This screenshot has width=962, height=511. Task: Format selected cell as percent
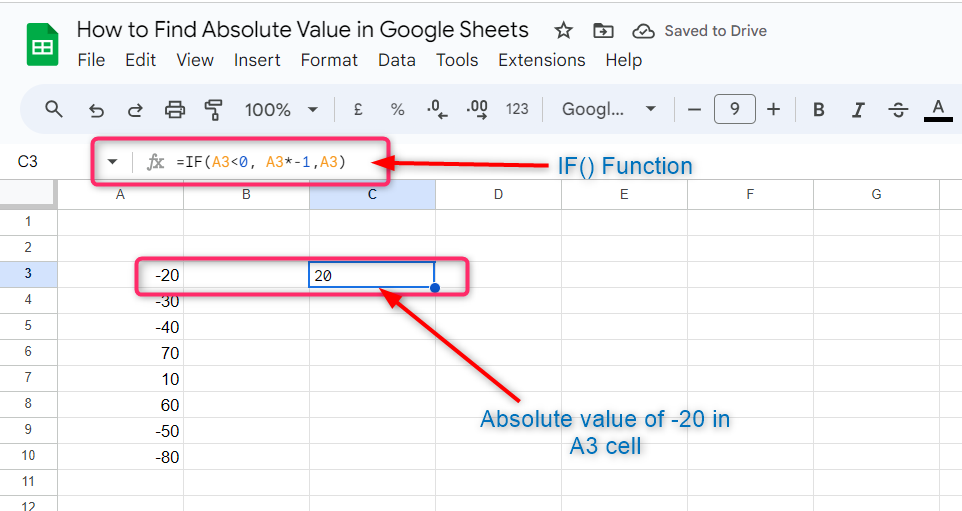(397, 109)
